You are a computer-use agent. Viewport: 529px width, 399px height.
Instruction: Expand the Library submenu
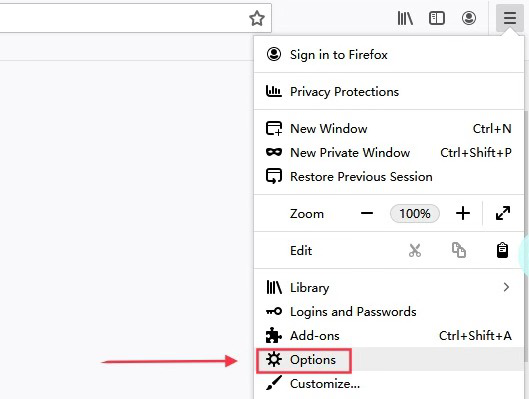[x=389, y=287]
